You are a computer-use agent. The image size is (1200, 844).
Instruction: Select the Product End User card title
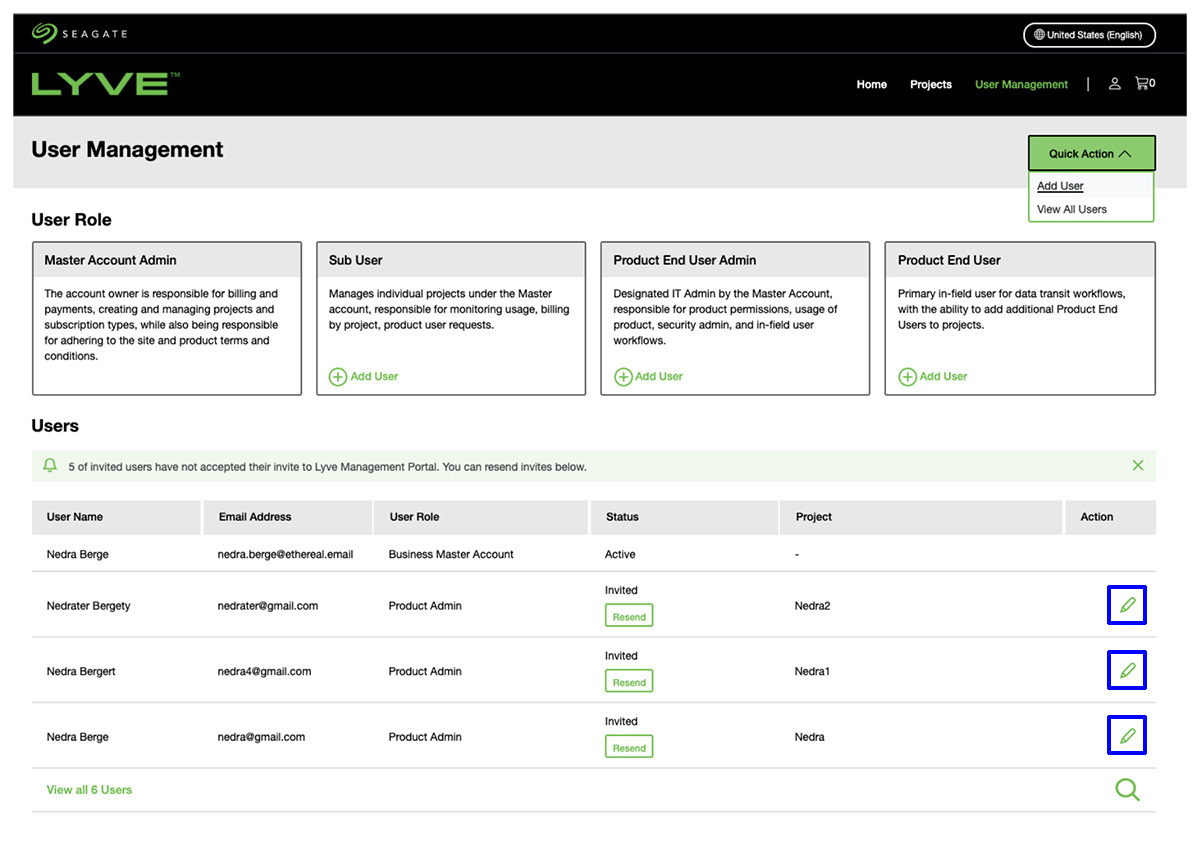tap(949, 260)
